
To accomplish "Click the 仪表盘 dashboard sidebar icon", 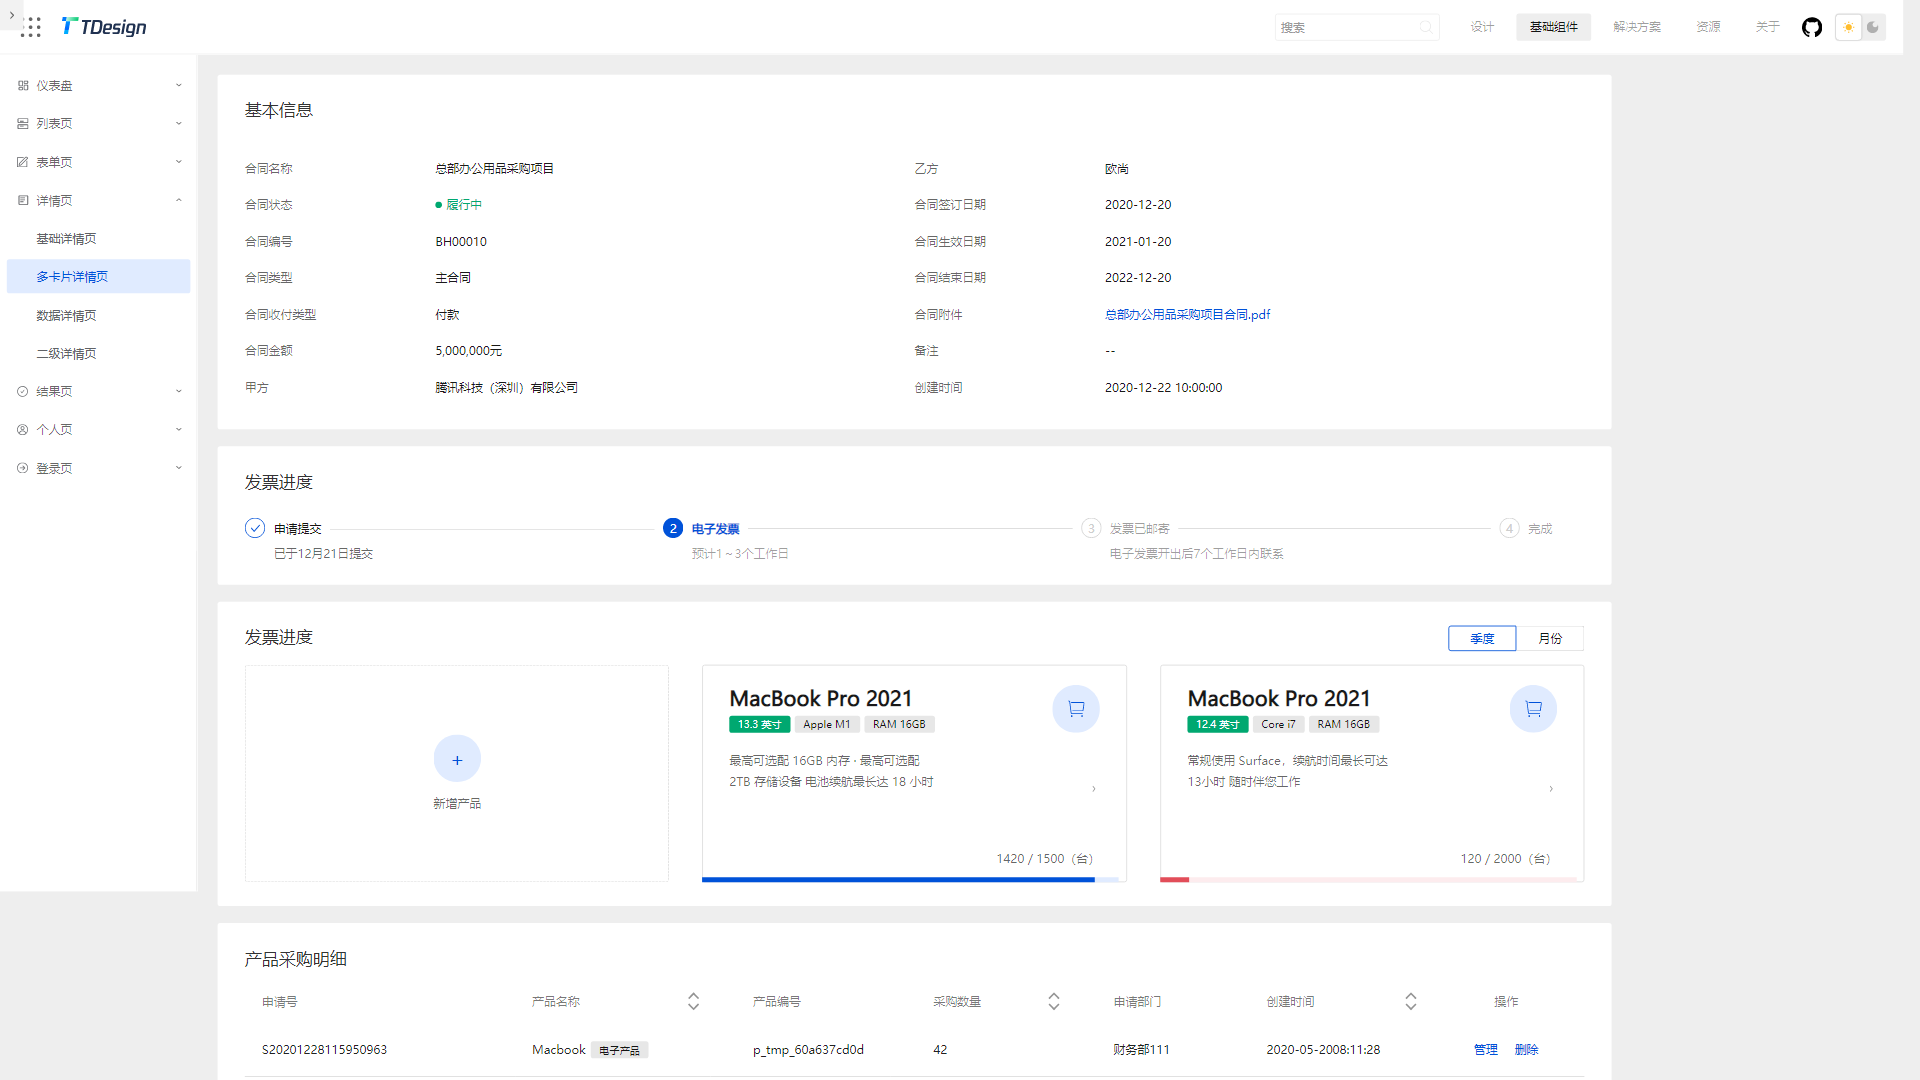I will point(23,86).
